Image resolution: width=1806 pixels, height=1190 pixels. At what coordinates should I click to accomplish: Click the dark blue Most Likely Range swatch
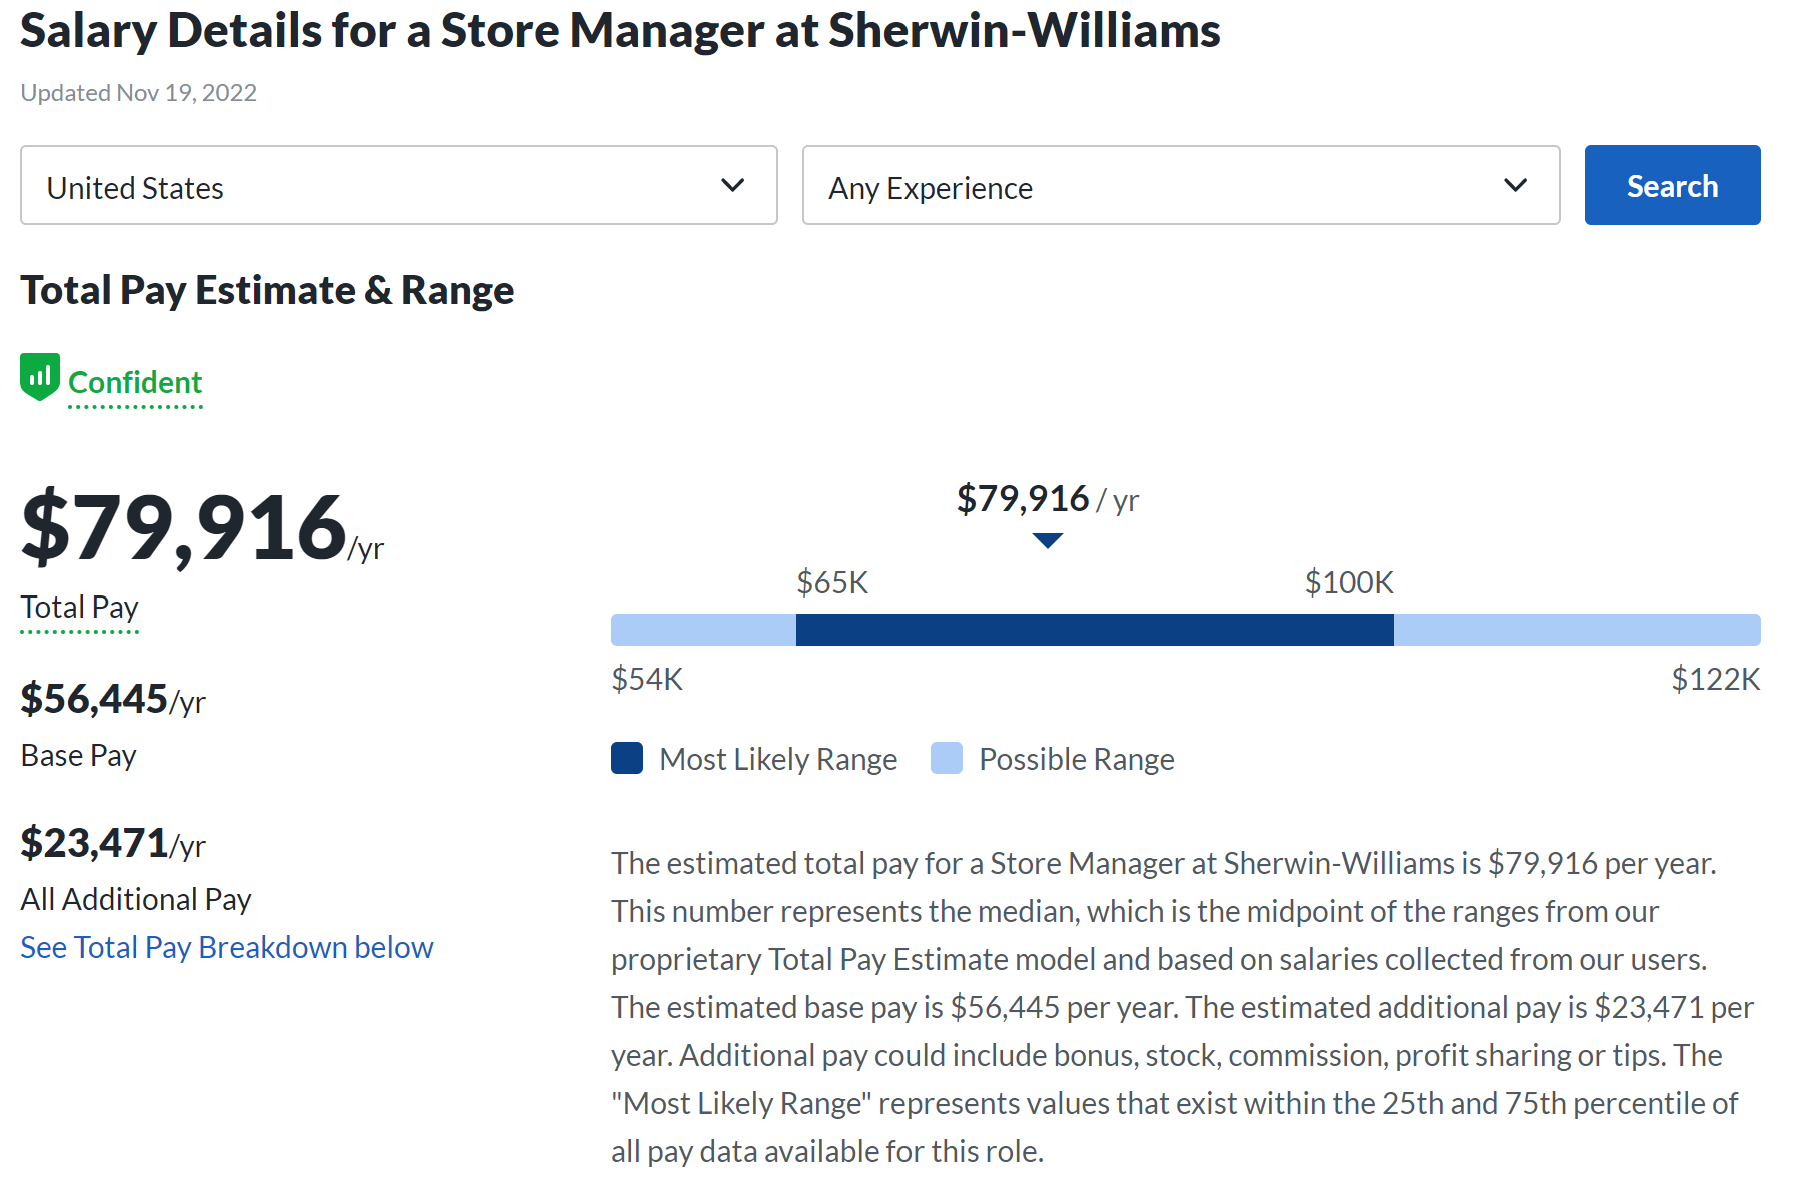[627, 759]
